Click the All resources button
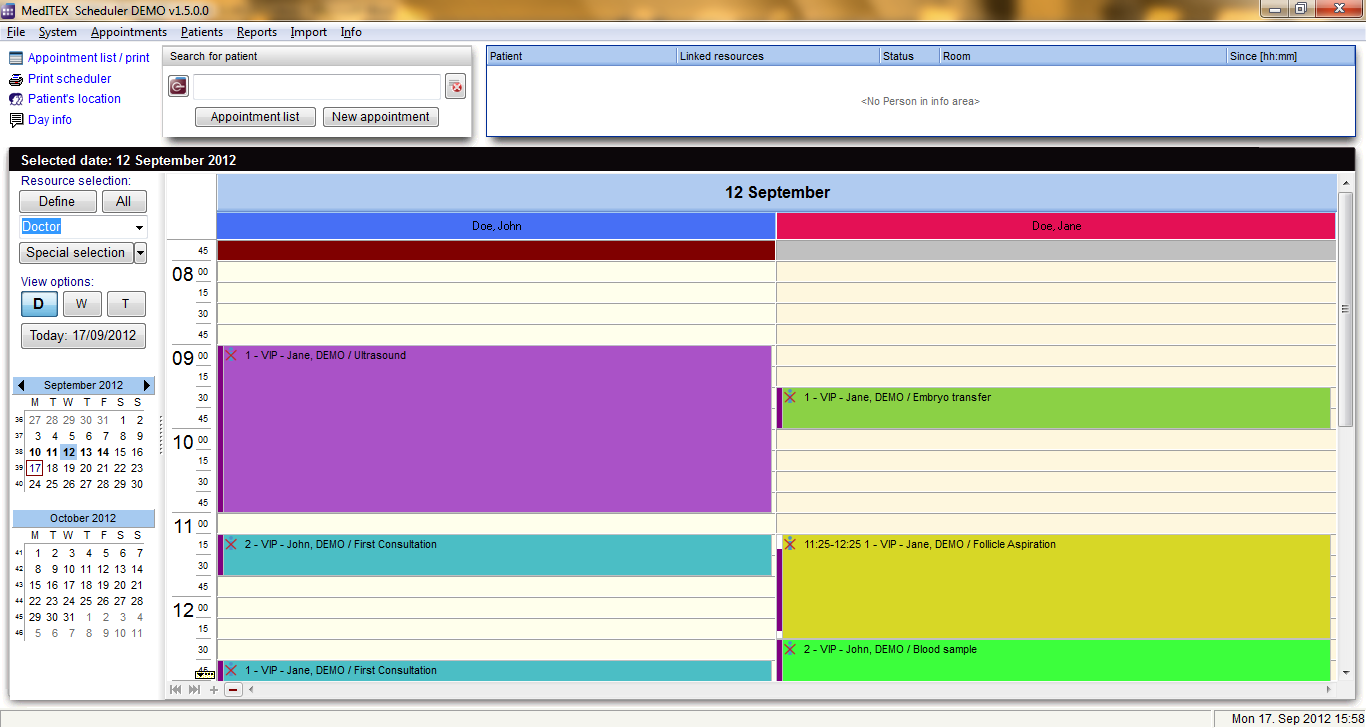1366x728 pixels. 124,202
